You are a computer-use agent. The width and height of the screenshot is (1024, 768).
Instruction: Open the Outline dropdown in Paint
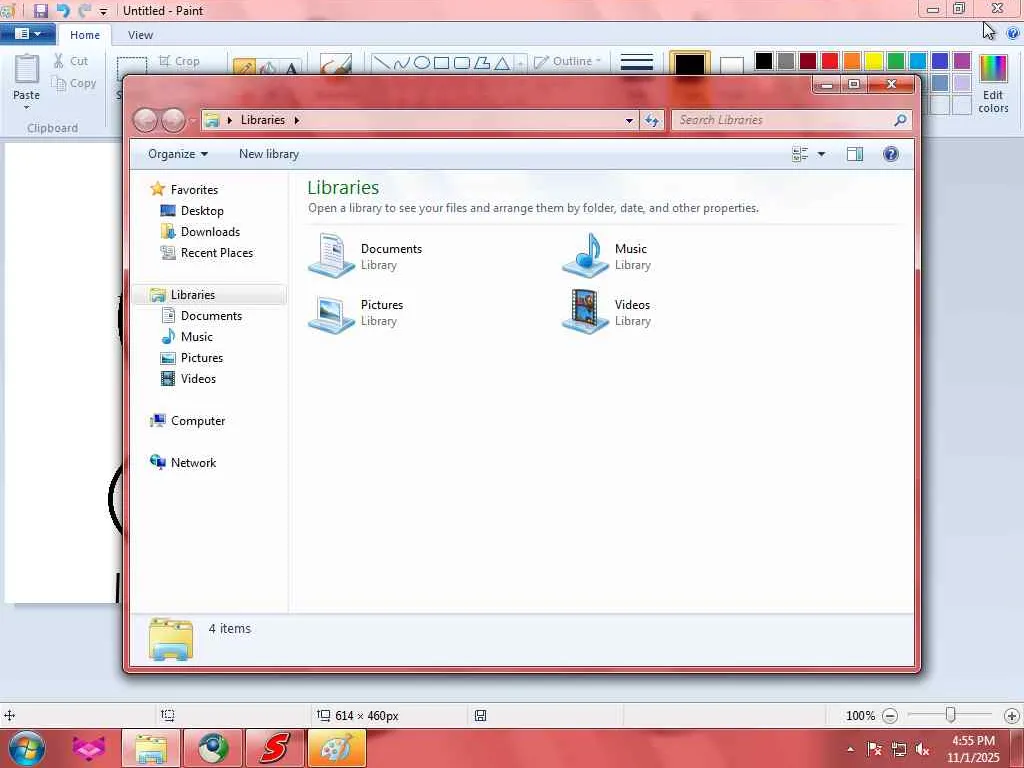[x=567, y=61]
